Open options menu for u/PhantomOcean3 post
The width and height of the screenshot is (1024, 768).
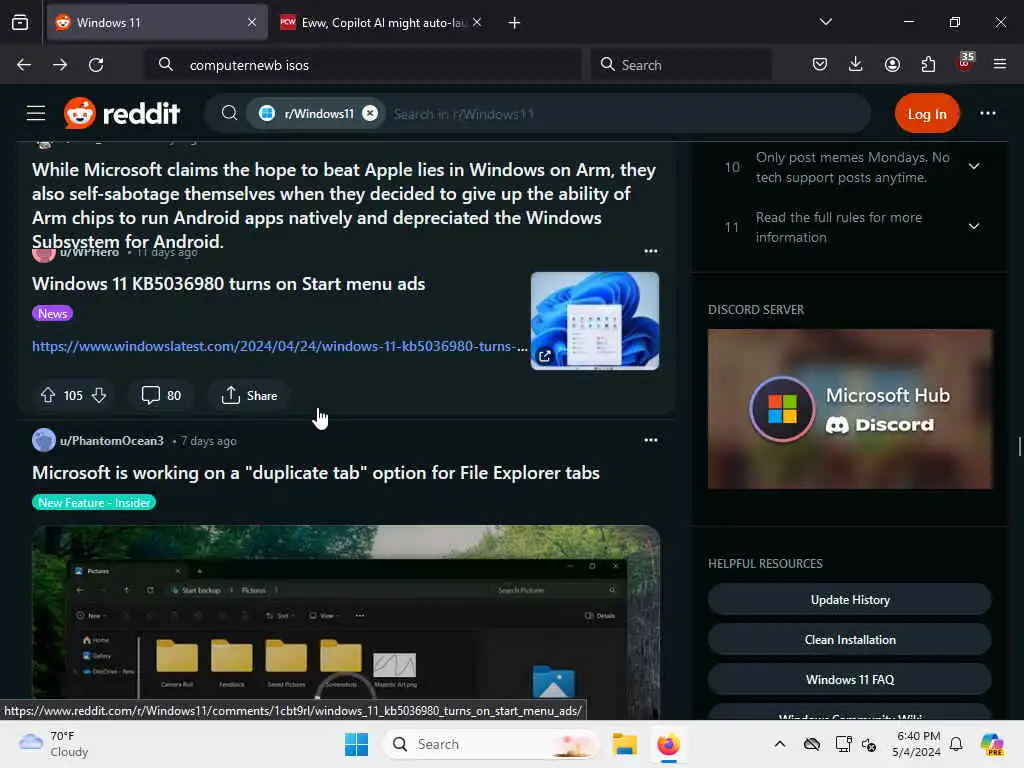[x=650, y=440]
